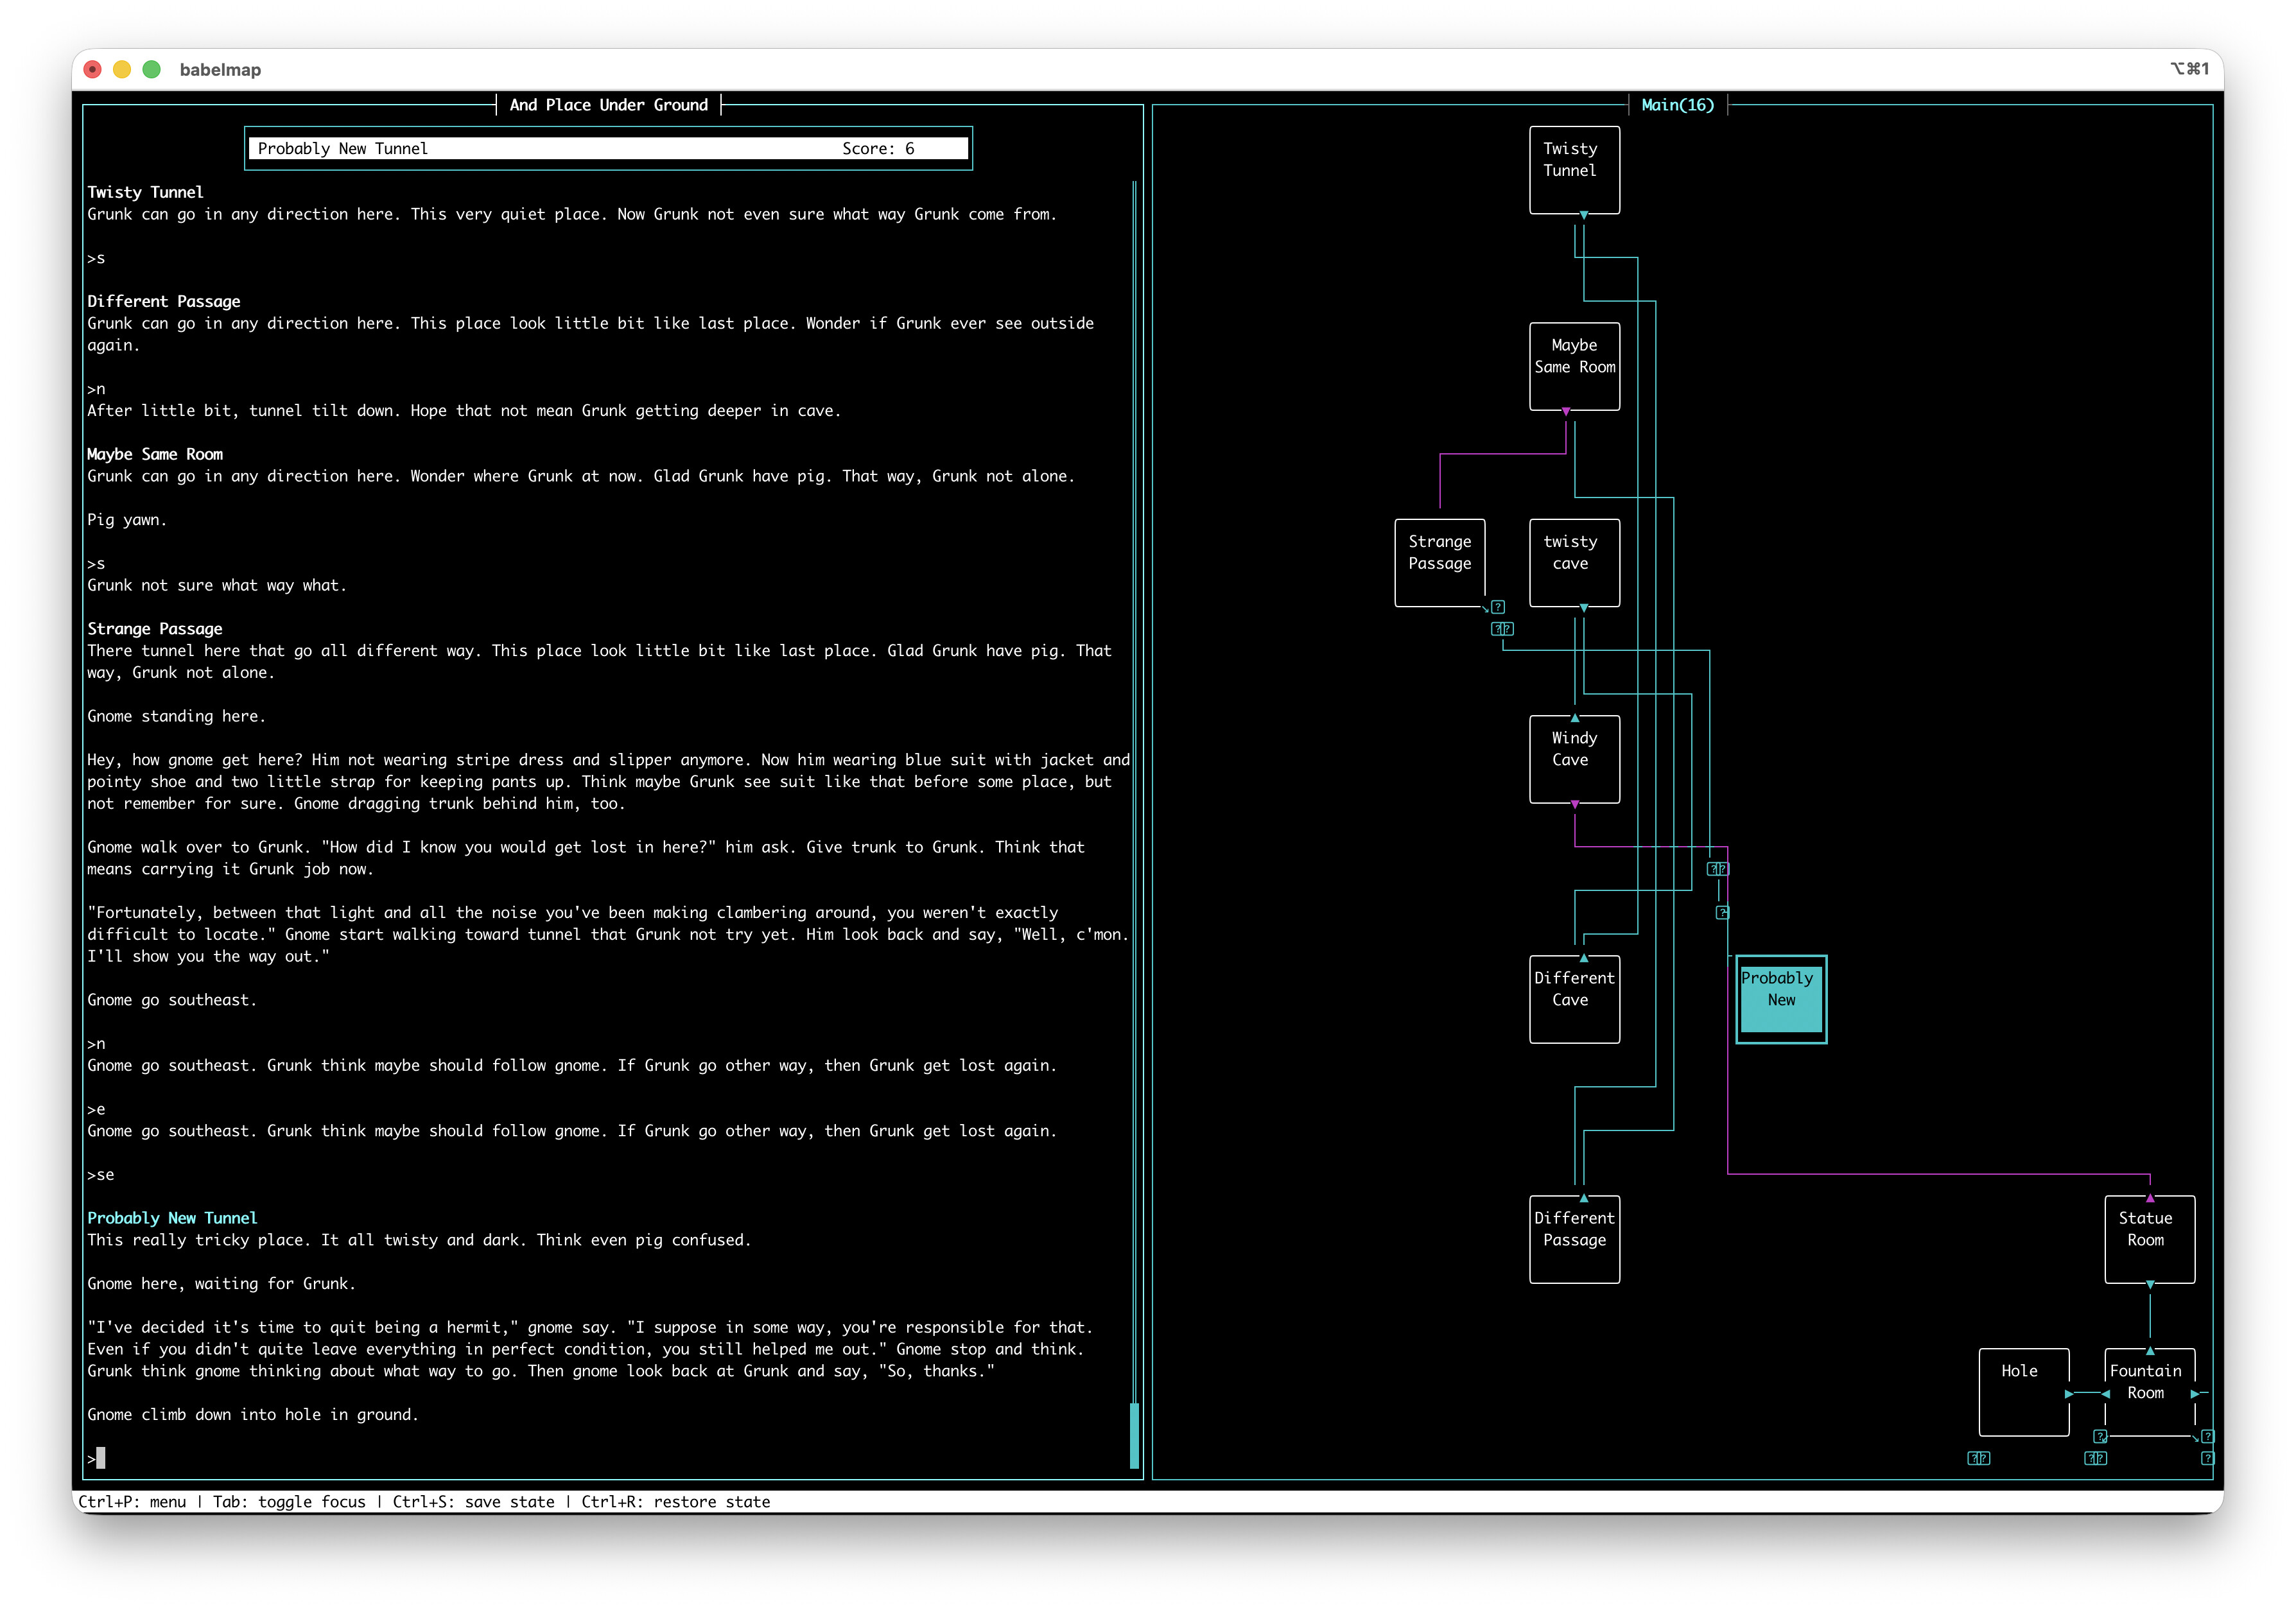The width and height of the screenshot is (2296, 1610).
Task: Select the highlighted Probably New room node
Action: (x=1781, y=999)
